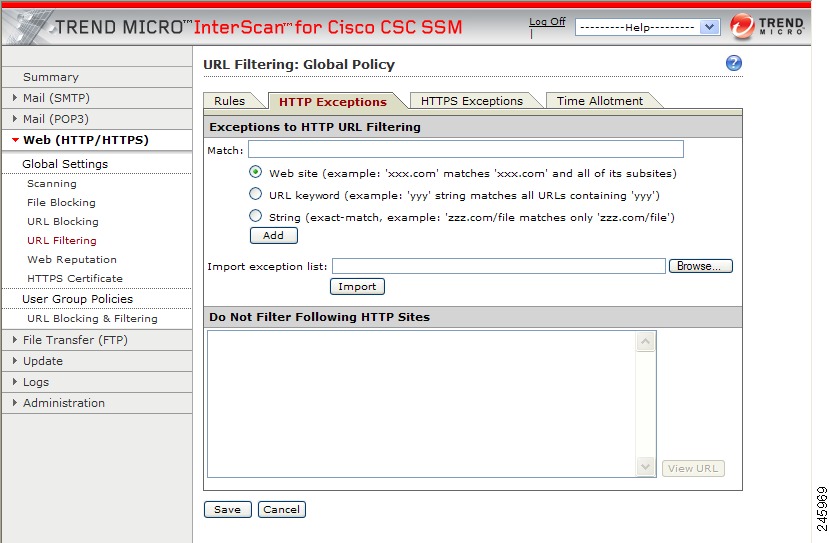
Task: Click the View URL button
Action: tap(693, 468)
